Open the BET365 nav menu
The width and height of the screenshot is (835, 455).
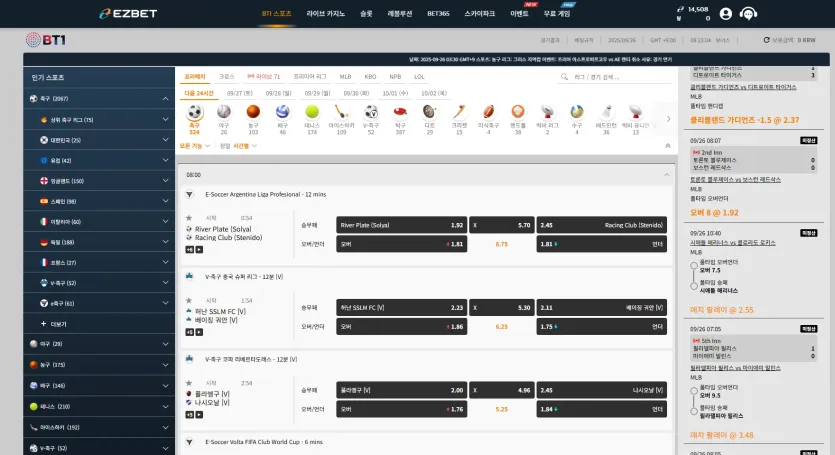tap(438, 14)
